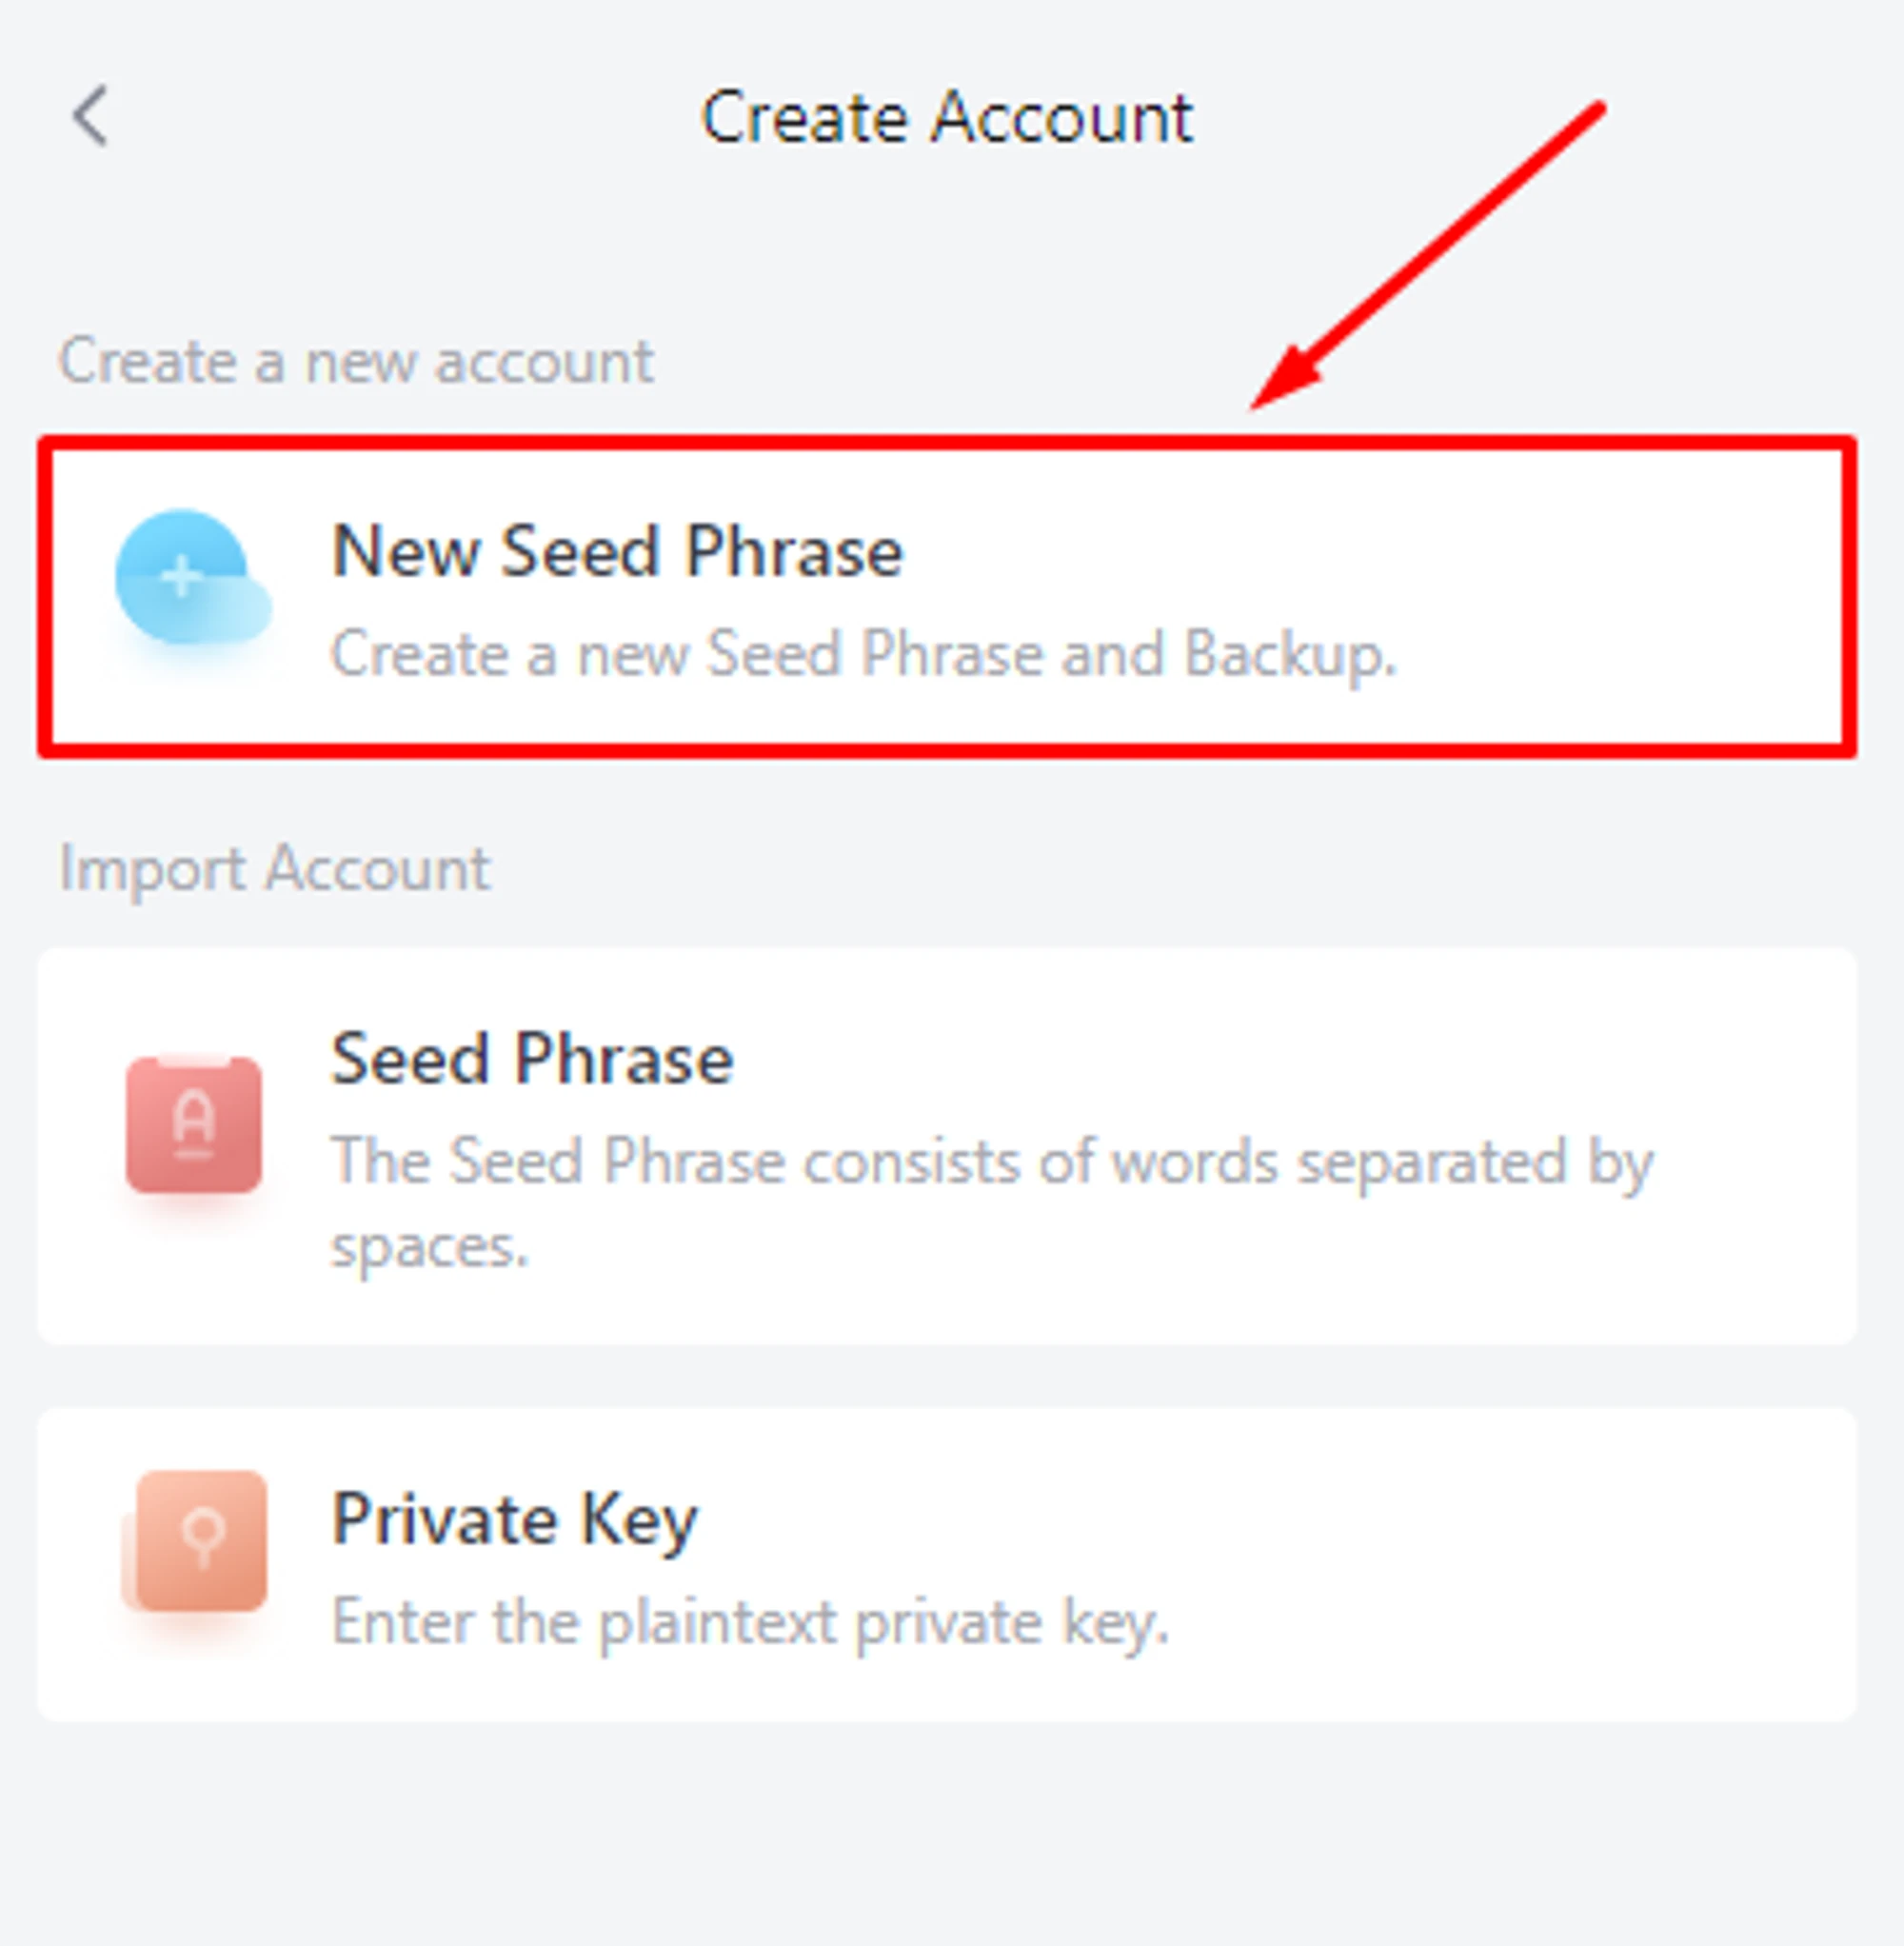Select the "New Seed Phrase" title

[617, 551]
